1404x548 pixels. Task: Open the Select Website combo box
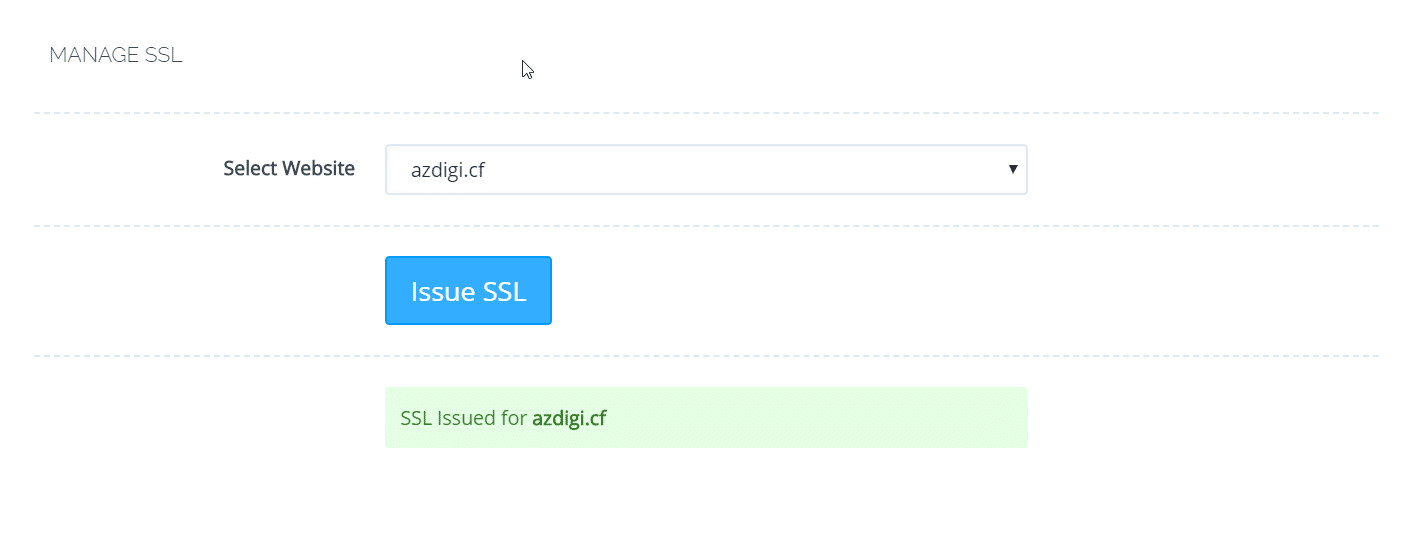(x=705, y=170)
